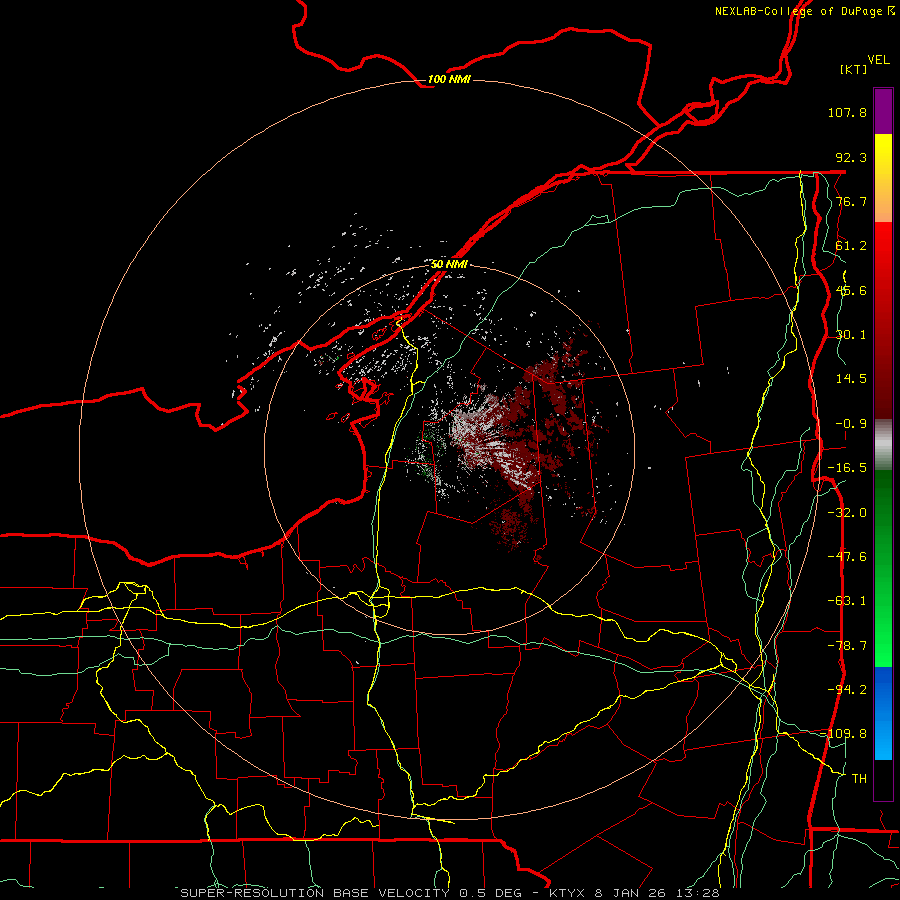Select the -47.6 velocity scale value

847,557
